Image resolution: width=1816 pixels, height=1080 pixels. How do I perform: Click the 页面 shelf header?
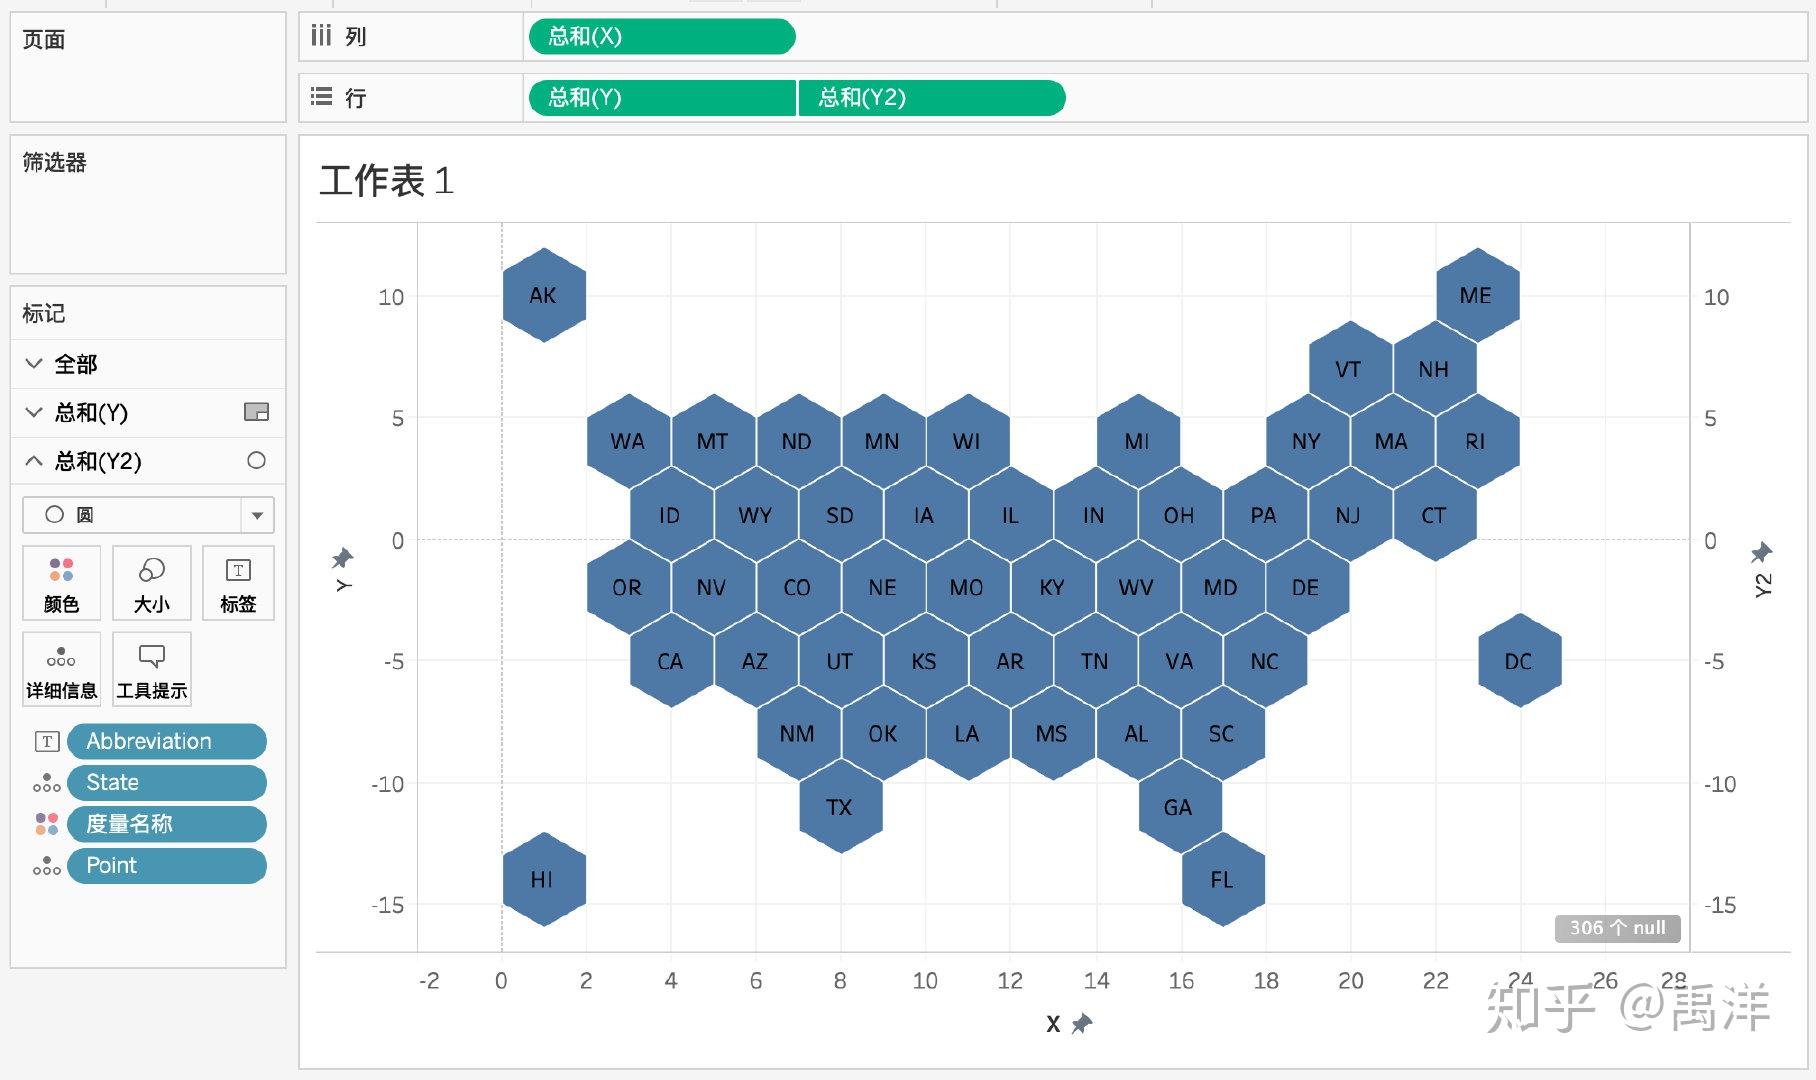point(44,40)
